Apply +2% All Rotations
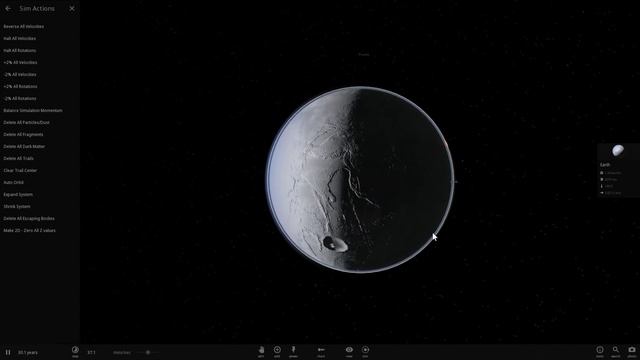 tap(20, 87)
